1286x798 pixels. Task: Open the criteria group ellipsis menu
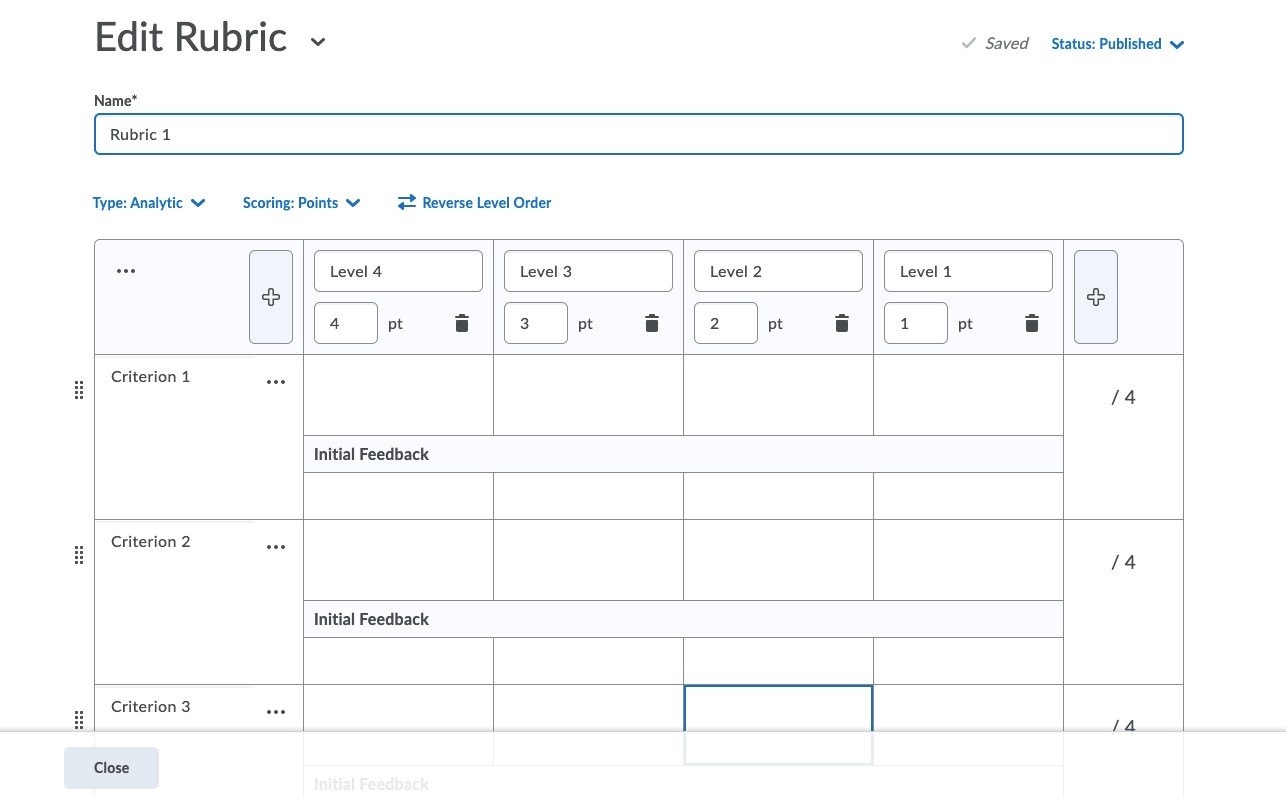125,271
